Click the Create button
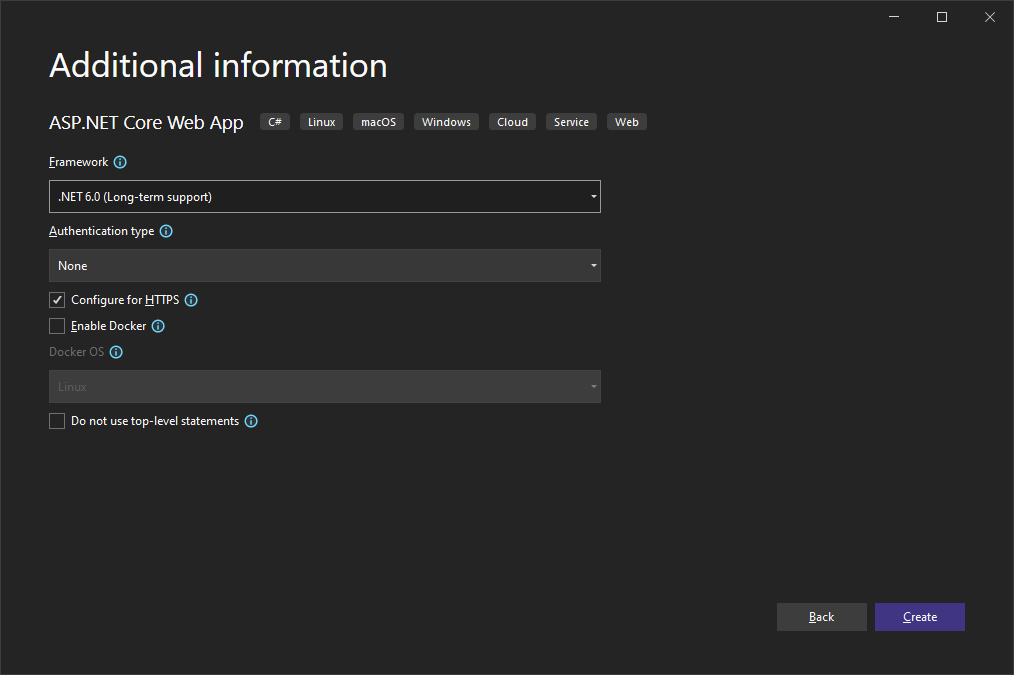1014x675 pixels. coord(920,617)
